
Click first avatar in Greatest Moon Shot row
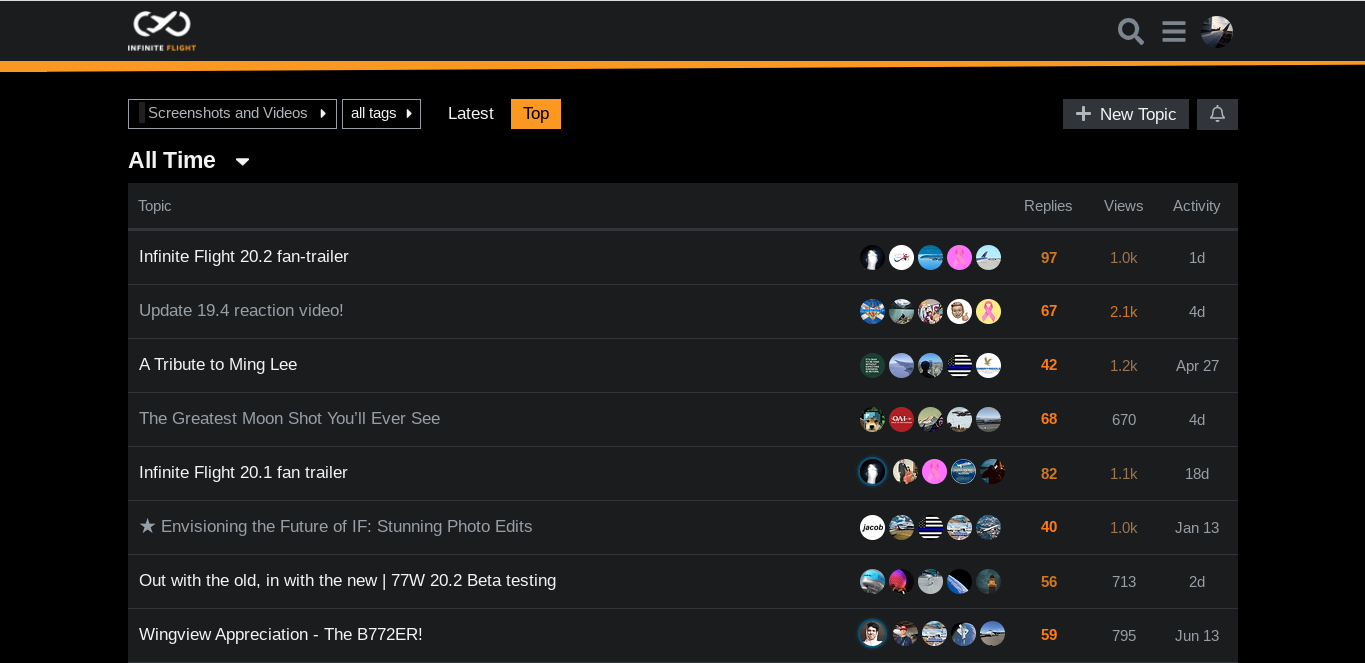pos(872,420)
